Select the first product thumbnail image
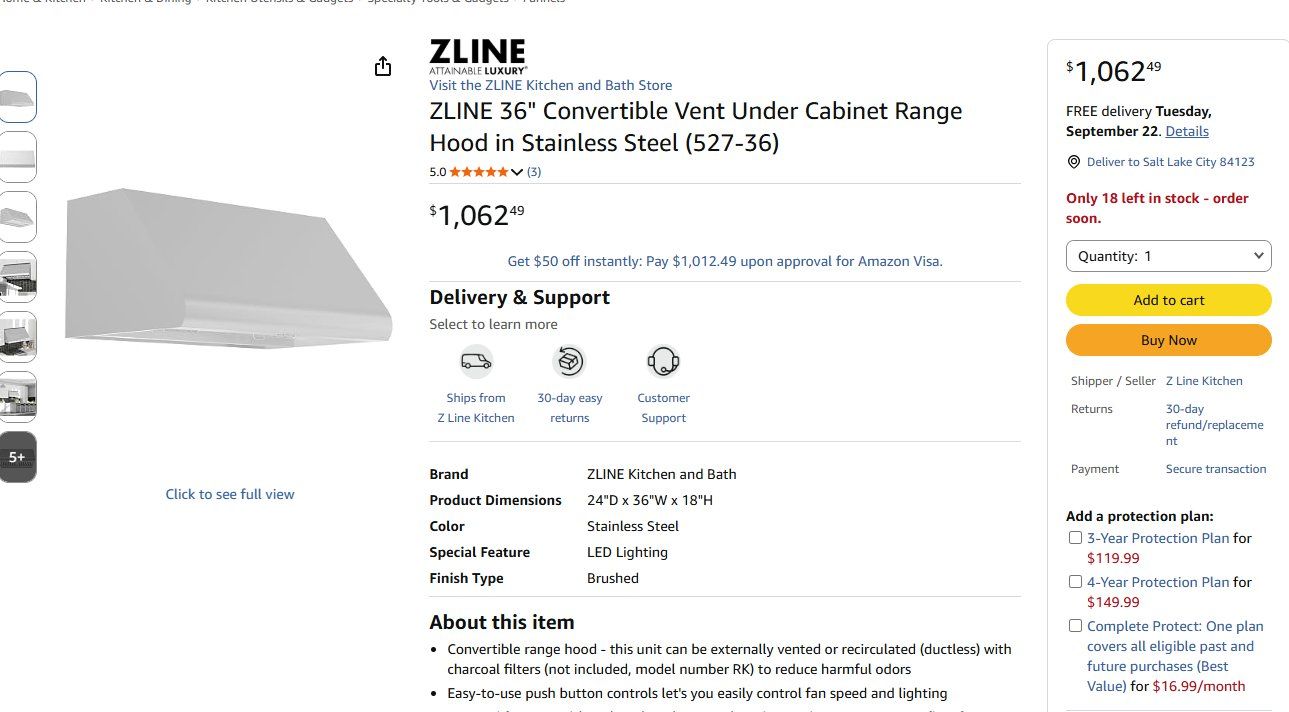This screenshot has width=1289, height=712. pyautogui.click(x=18, y=97)
